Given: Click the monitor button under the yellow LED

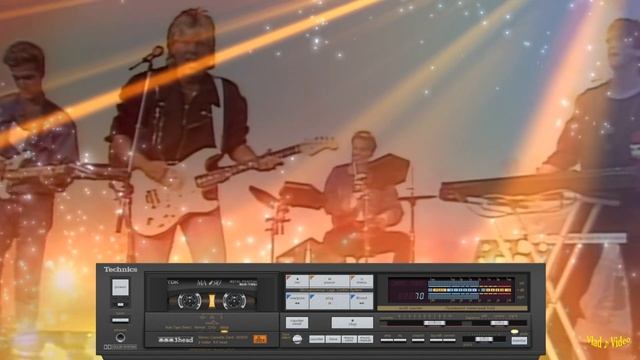Looking at the screenshot, I should coord(519,340).
